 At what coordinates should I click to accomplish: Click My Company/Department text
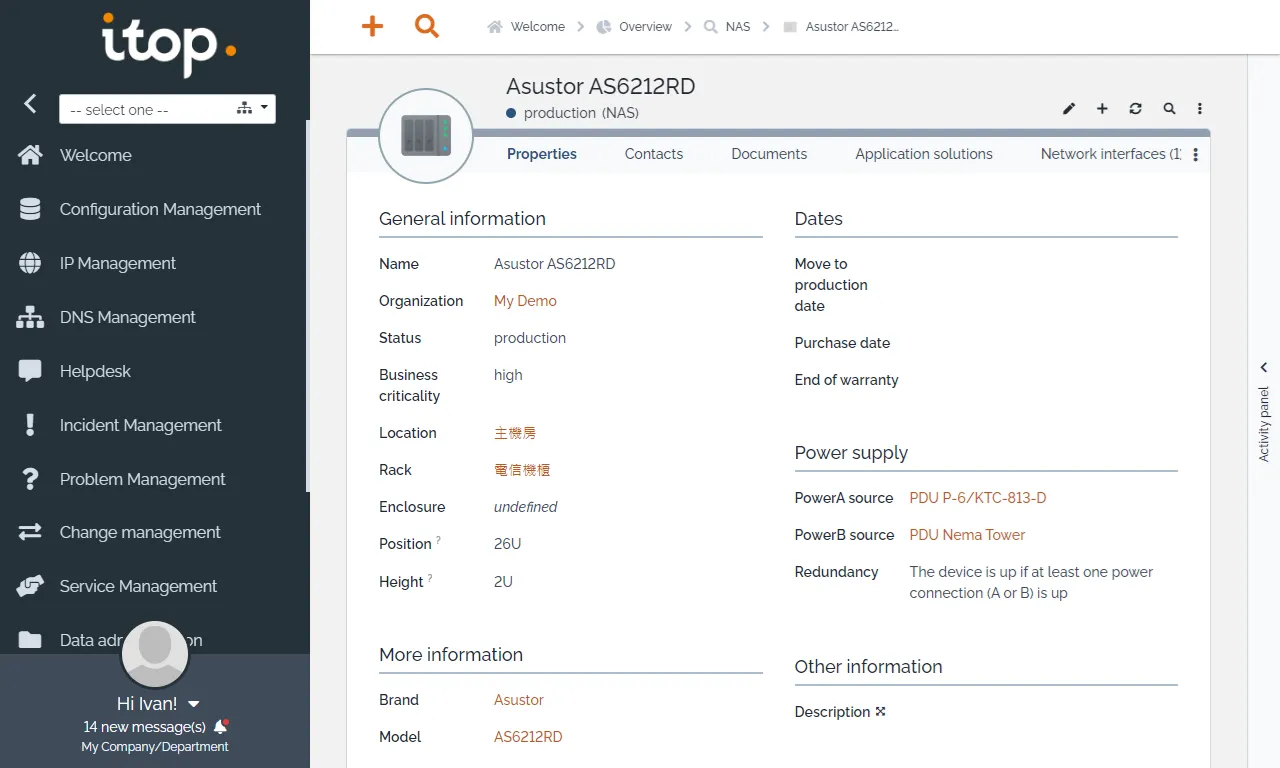(x=155, y=747)
